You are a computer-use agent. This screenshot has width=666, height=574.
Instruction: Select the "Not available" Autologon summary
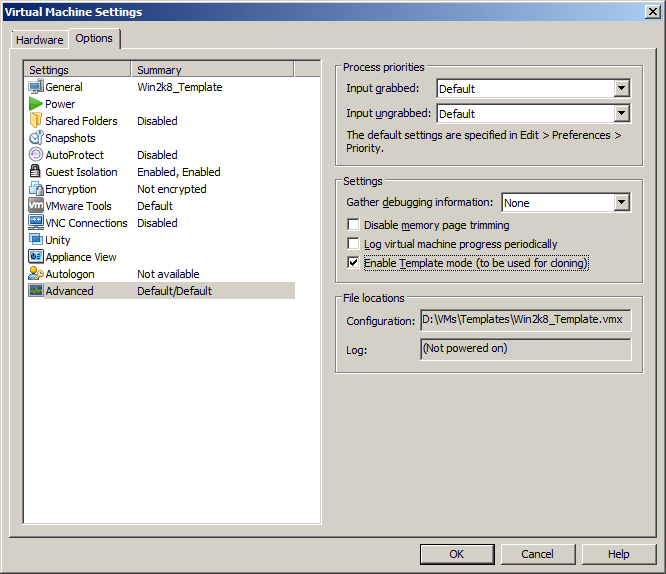[168, 274]
